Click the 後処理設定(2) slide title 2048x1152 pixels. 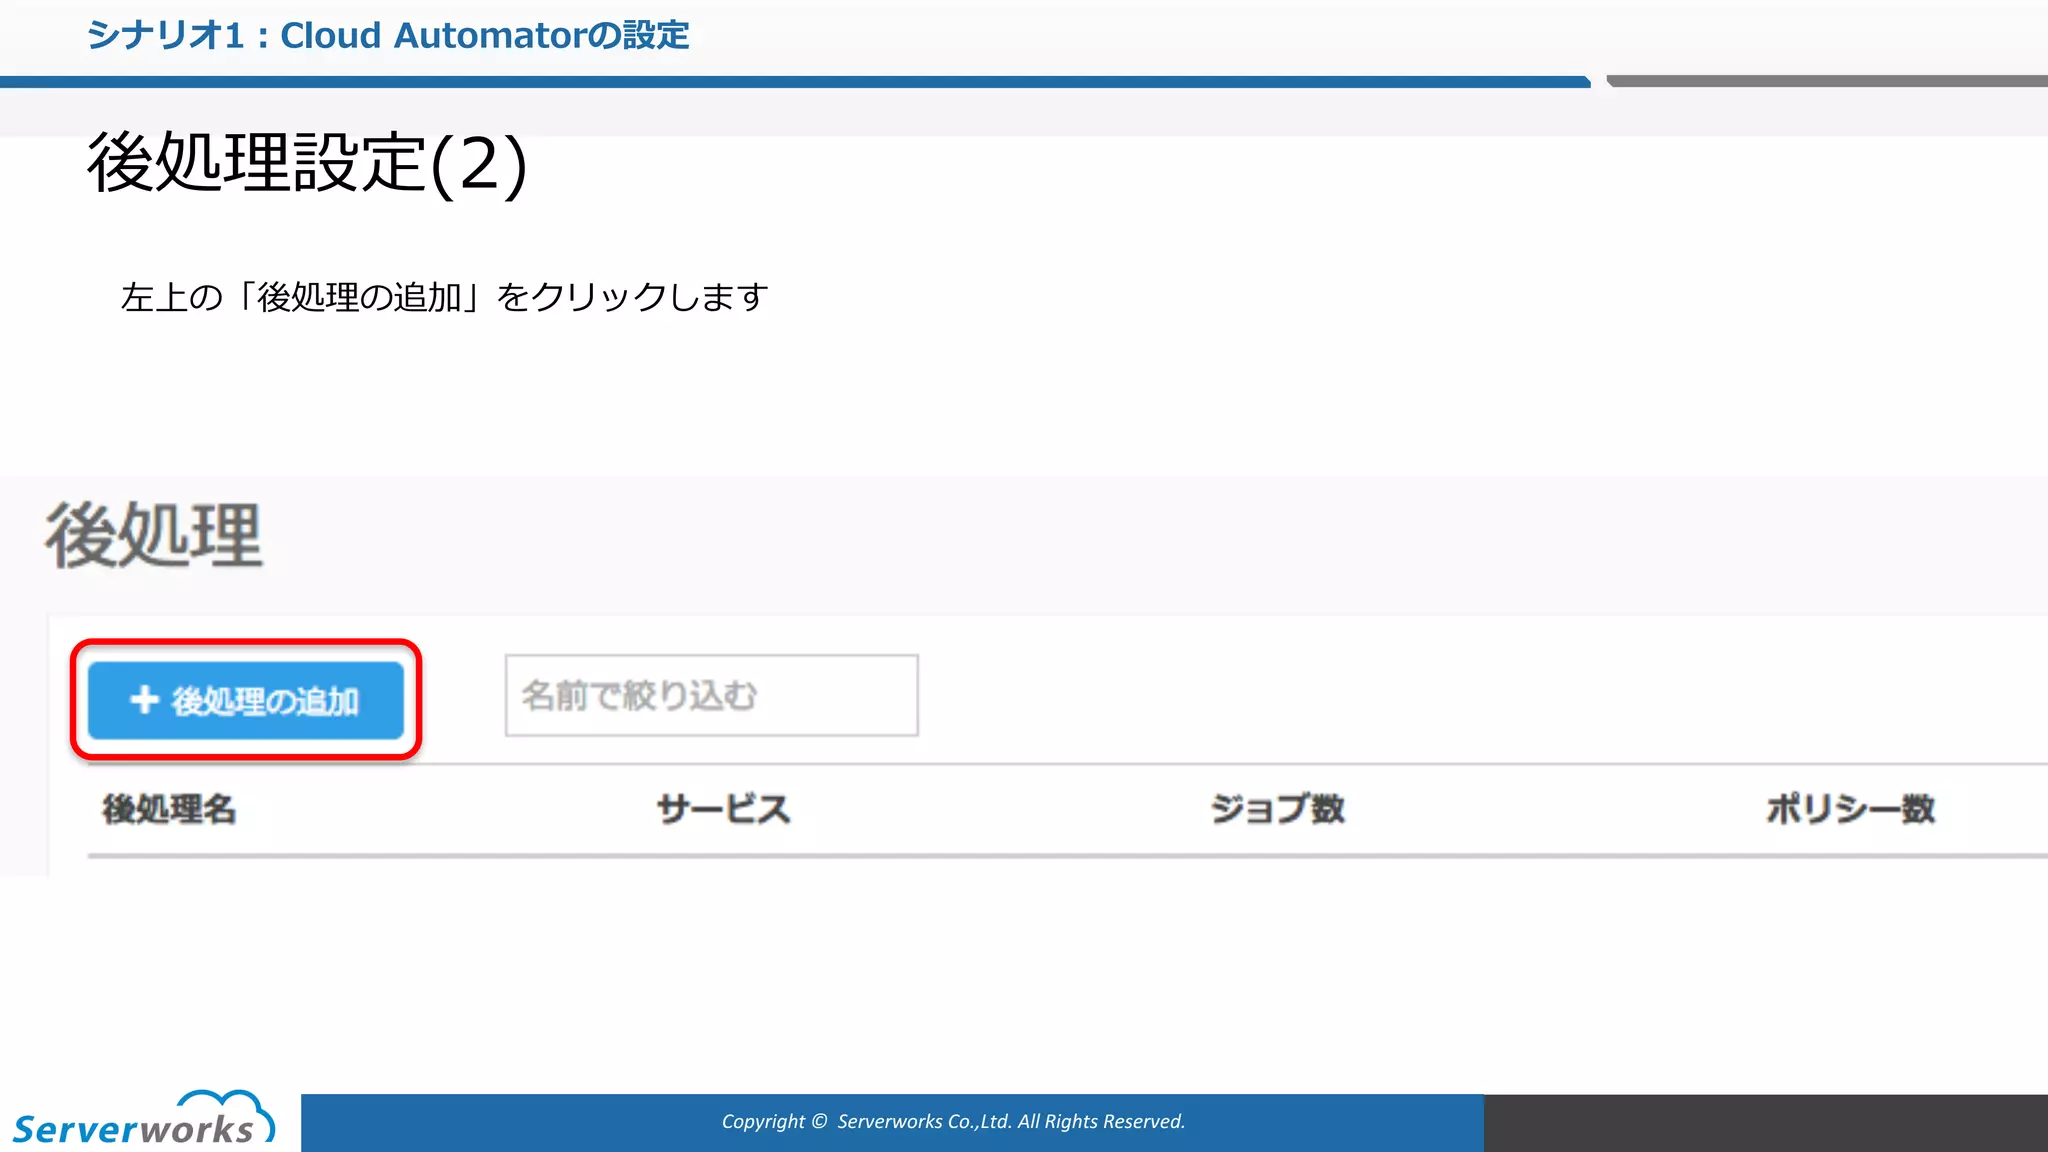pos(307,163)
